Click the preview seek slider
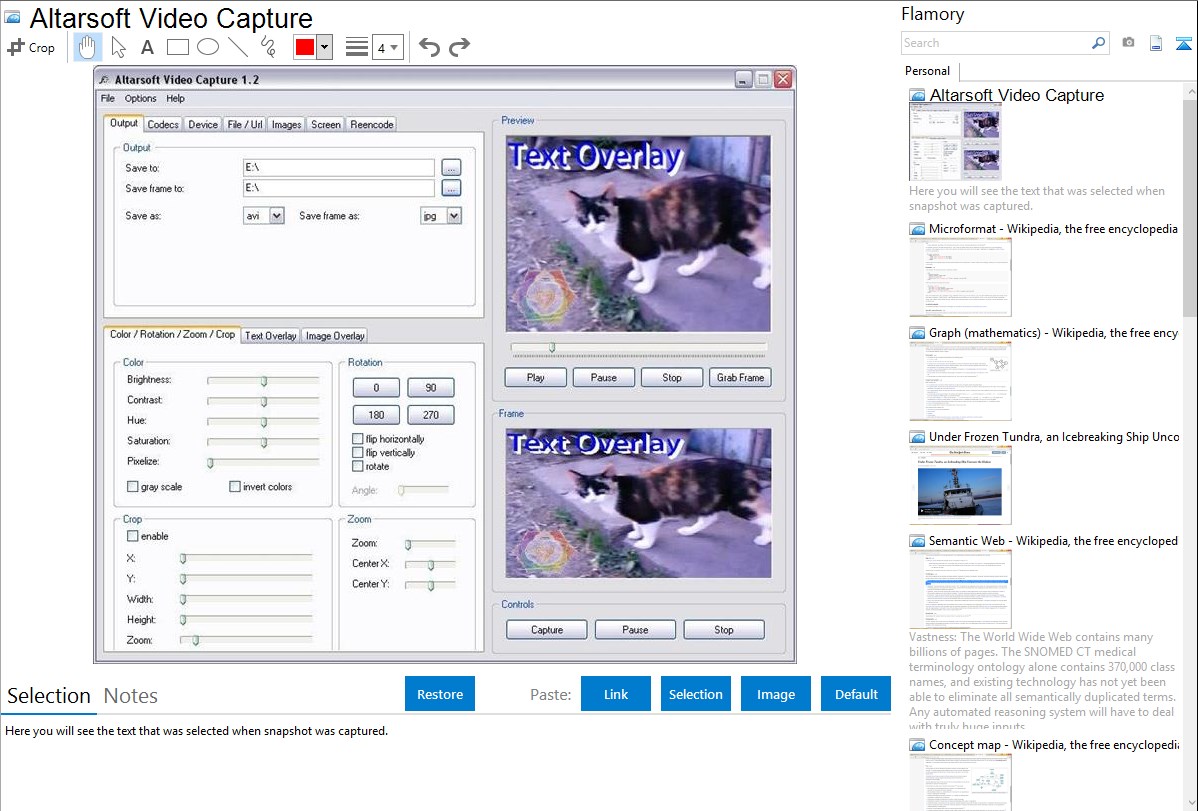 pos(639,348)
